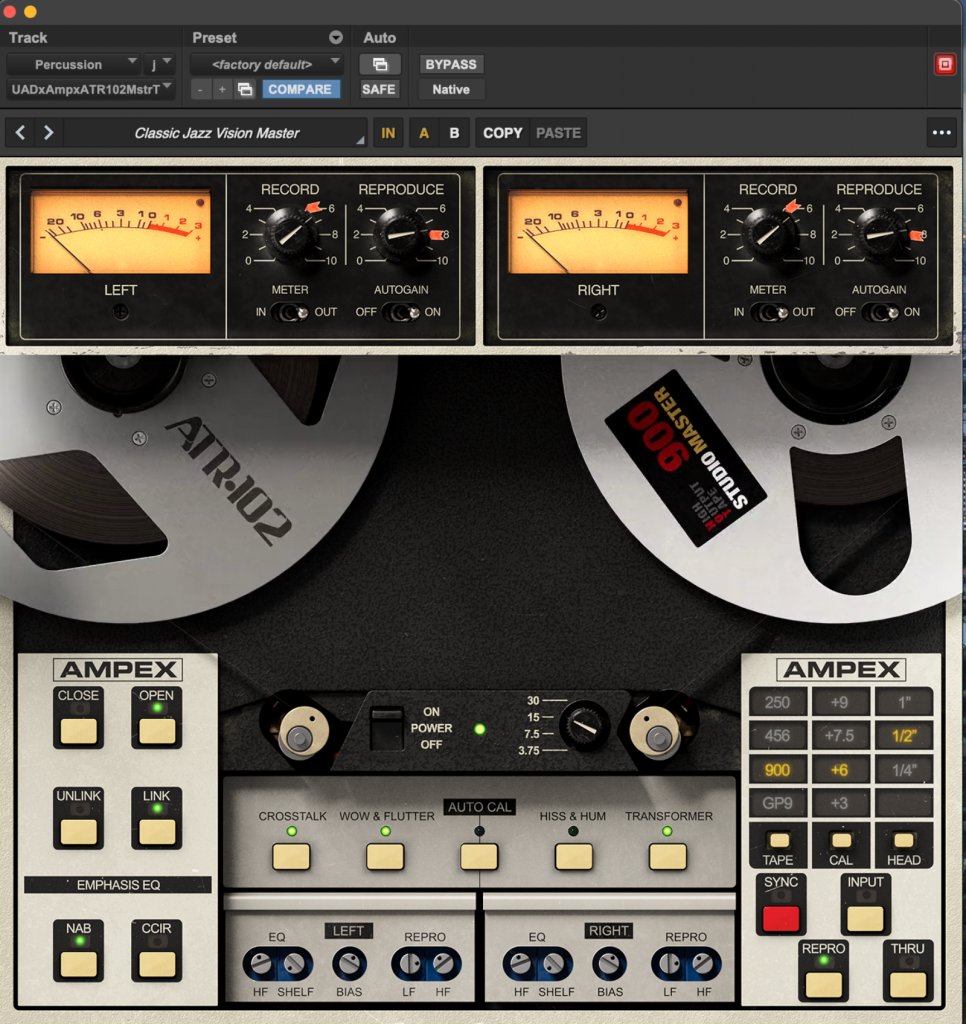Click the AUTO CAL button
This screenshot has height=1024, width=966.
click(x=479, y=856)
